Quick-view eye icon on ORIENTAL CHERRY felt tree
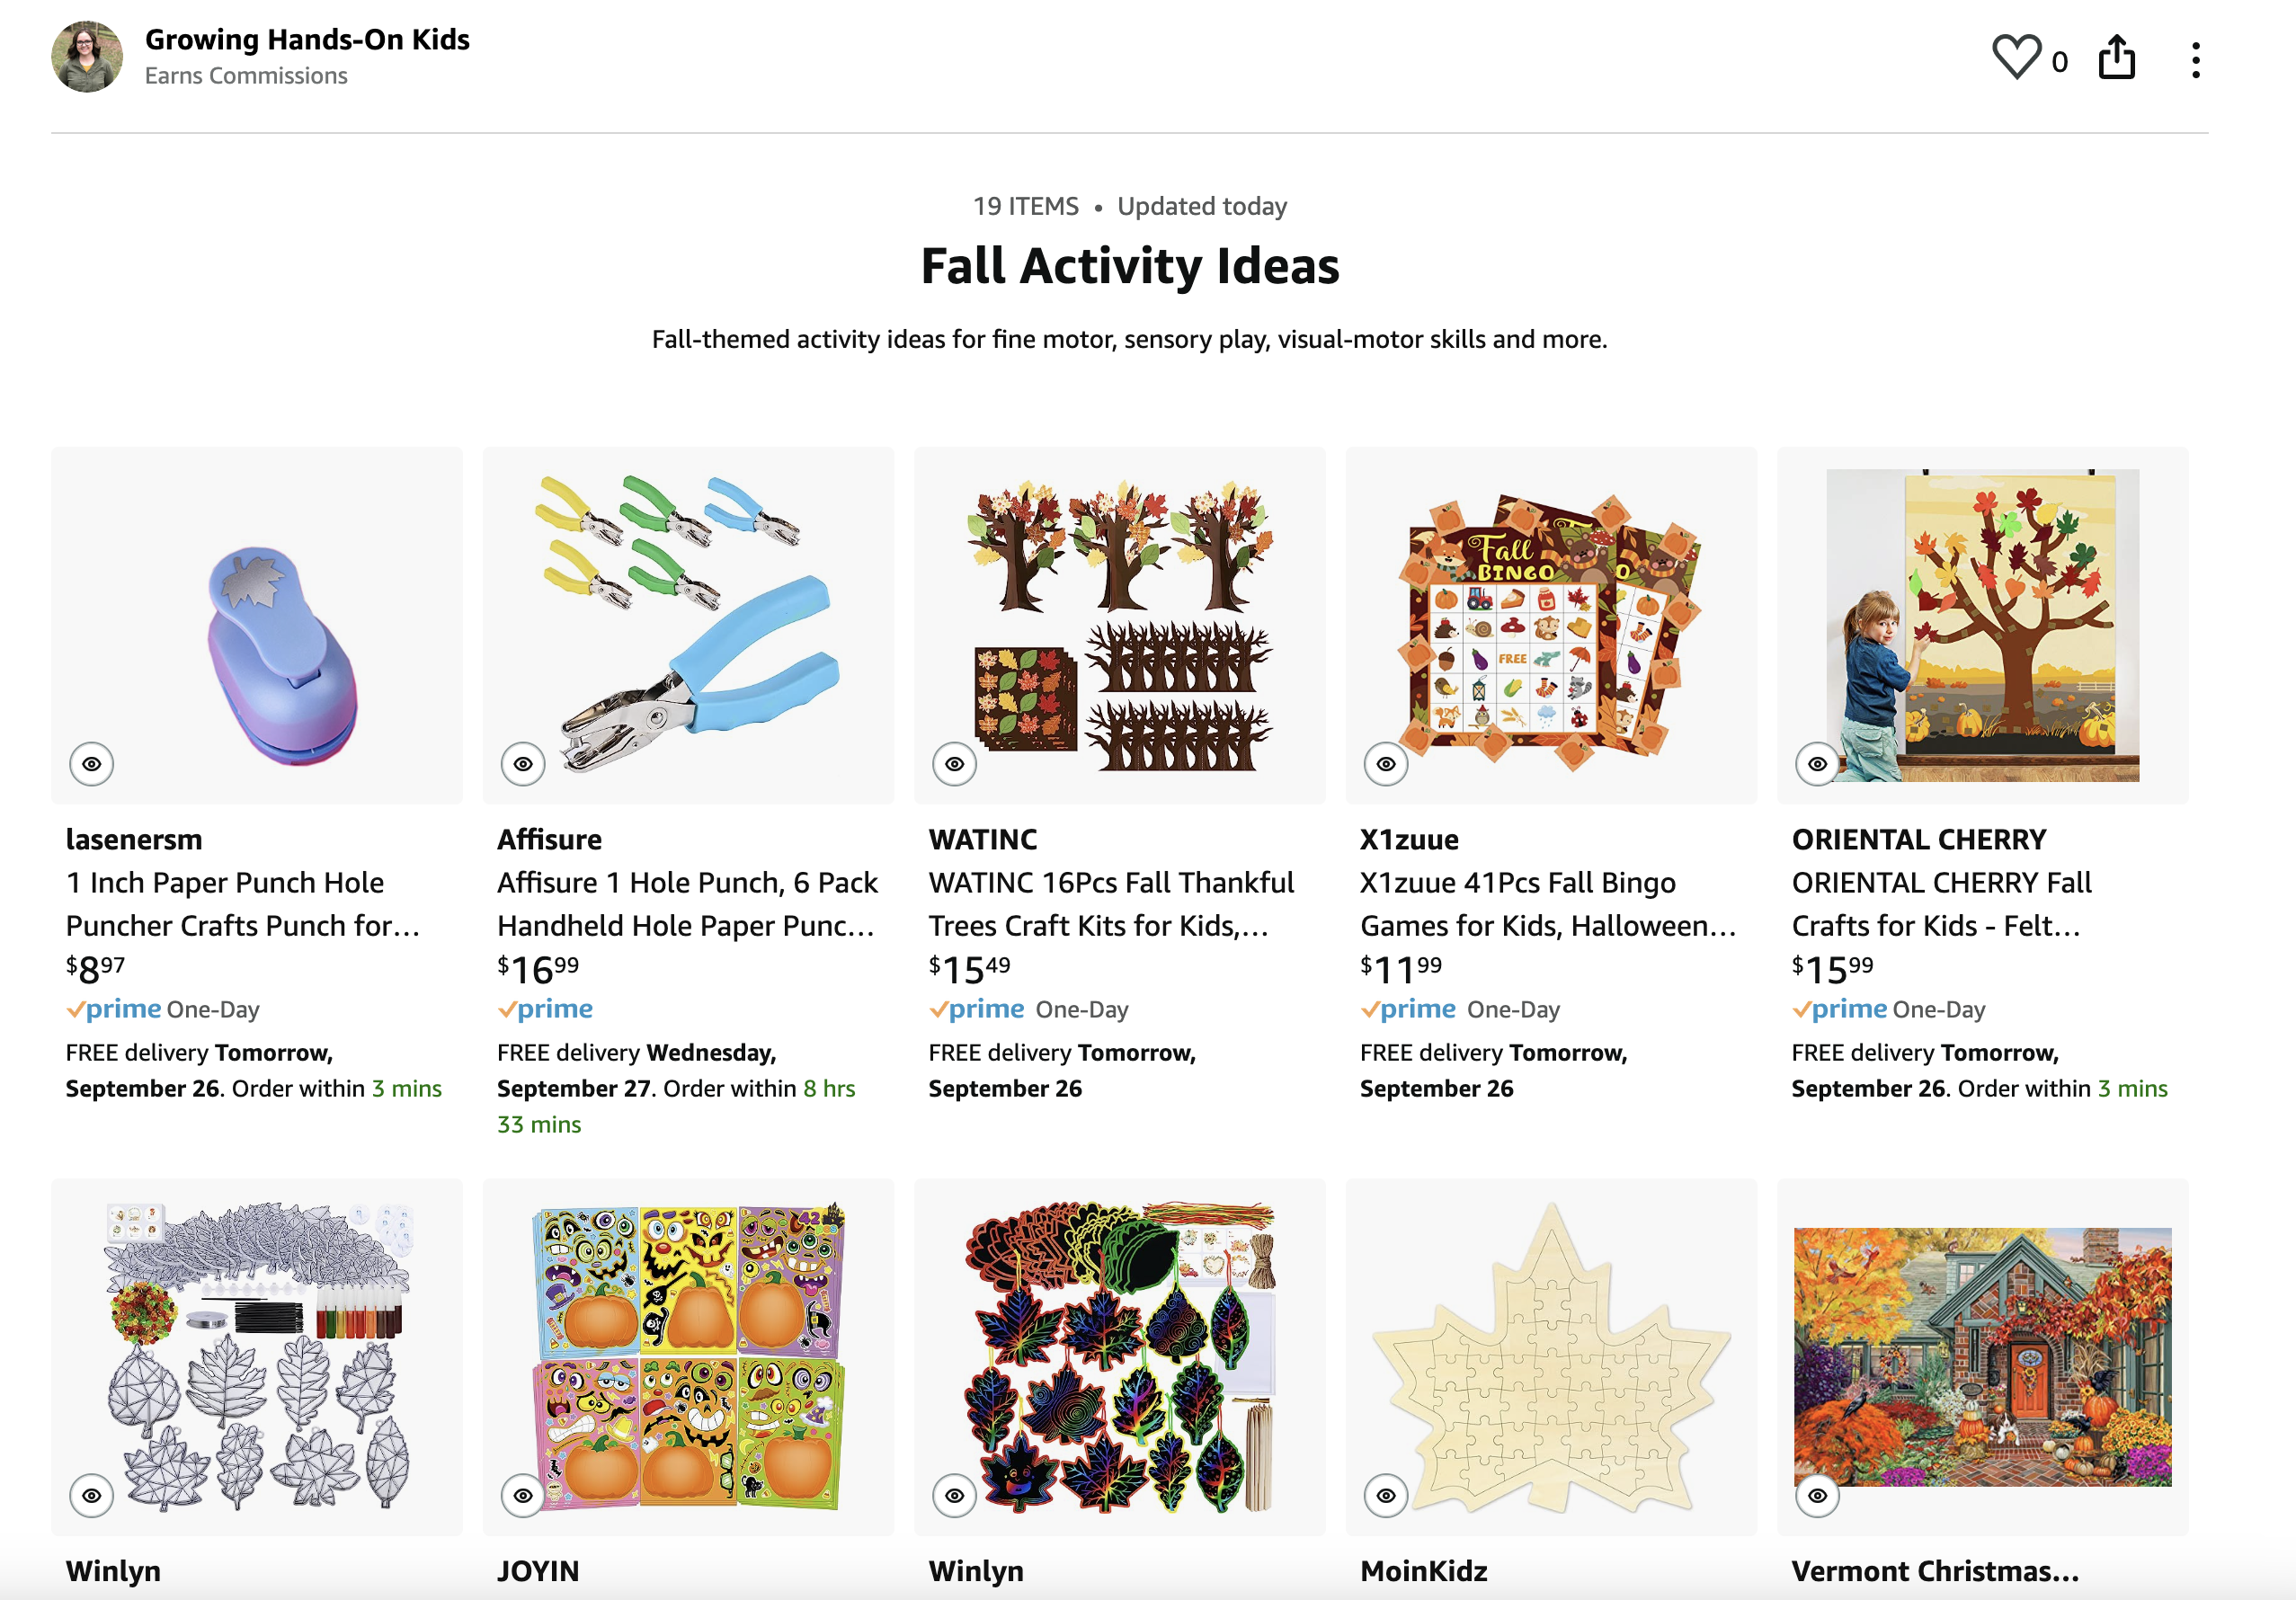The image size is (2296, 1600). coord(1817,764)
